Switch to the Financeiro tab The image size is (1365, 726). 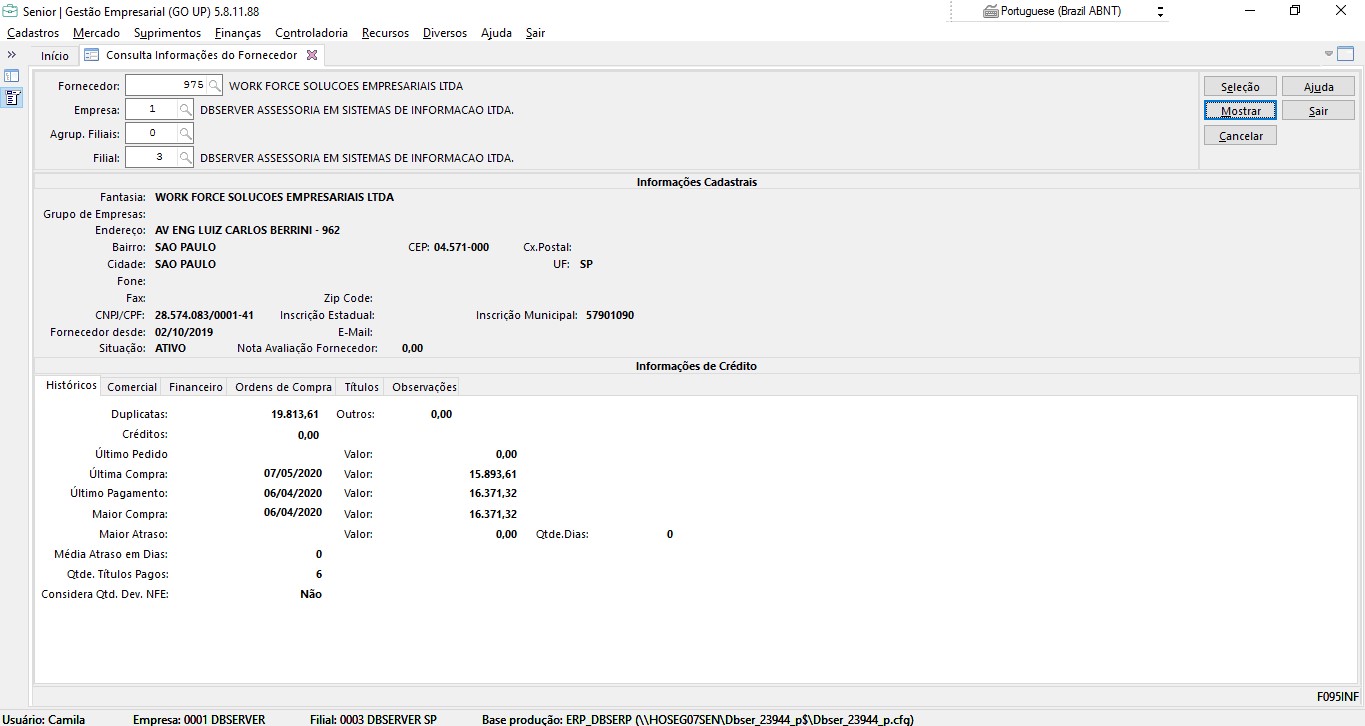click(196, 387)
